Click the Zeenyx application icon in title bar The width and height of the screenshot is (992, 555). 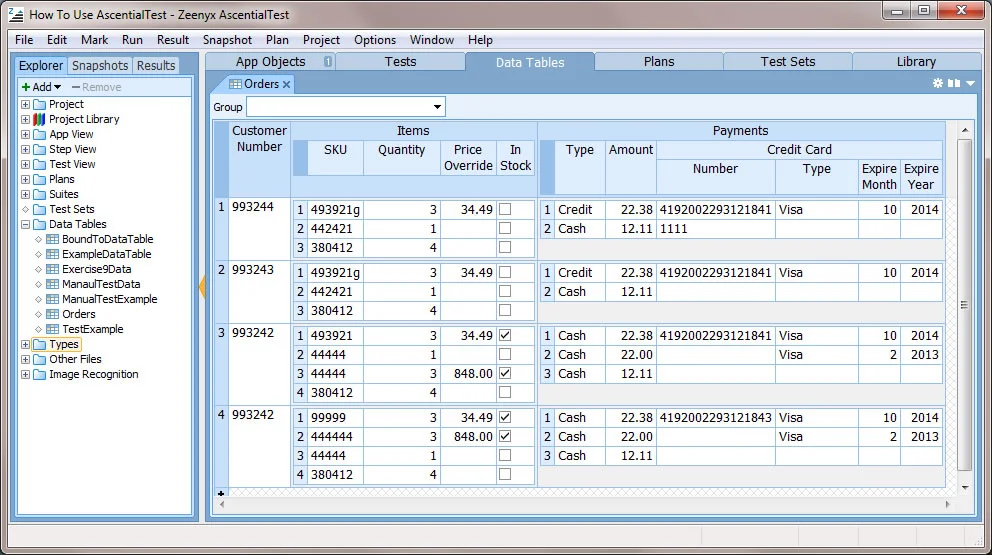pyautogui.click(x=16, y=14)
